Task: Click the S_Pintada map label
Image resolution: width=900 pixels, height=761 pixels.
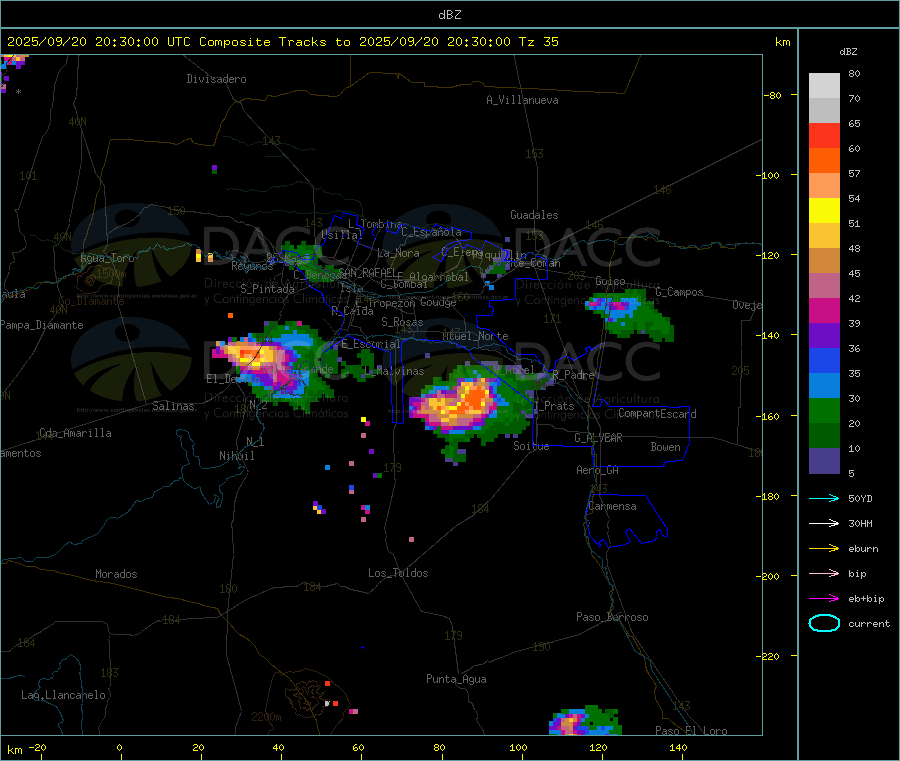Action: pyautogui.click(x=267, y=289)
